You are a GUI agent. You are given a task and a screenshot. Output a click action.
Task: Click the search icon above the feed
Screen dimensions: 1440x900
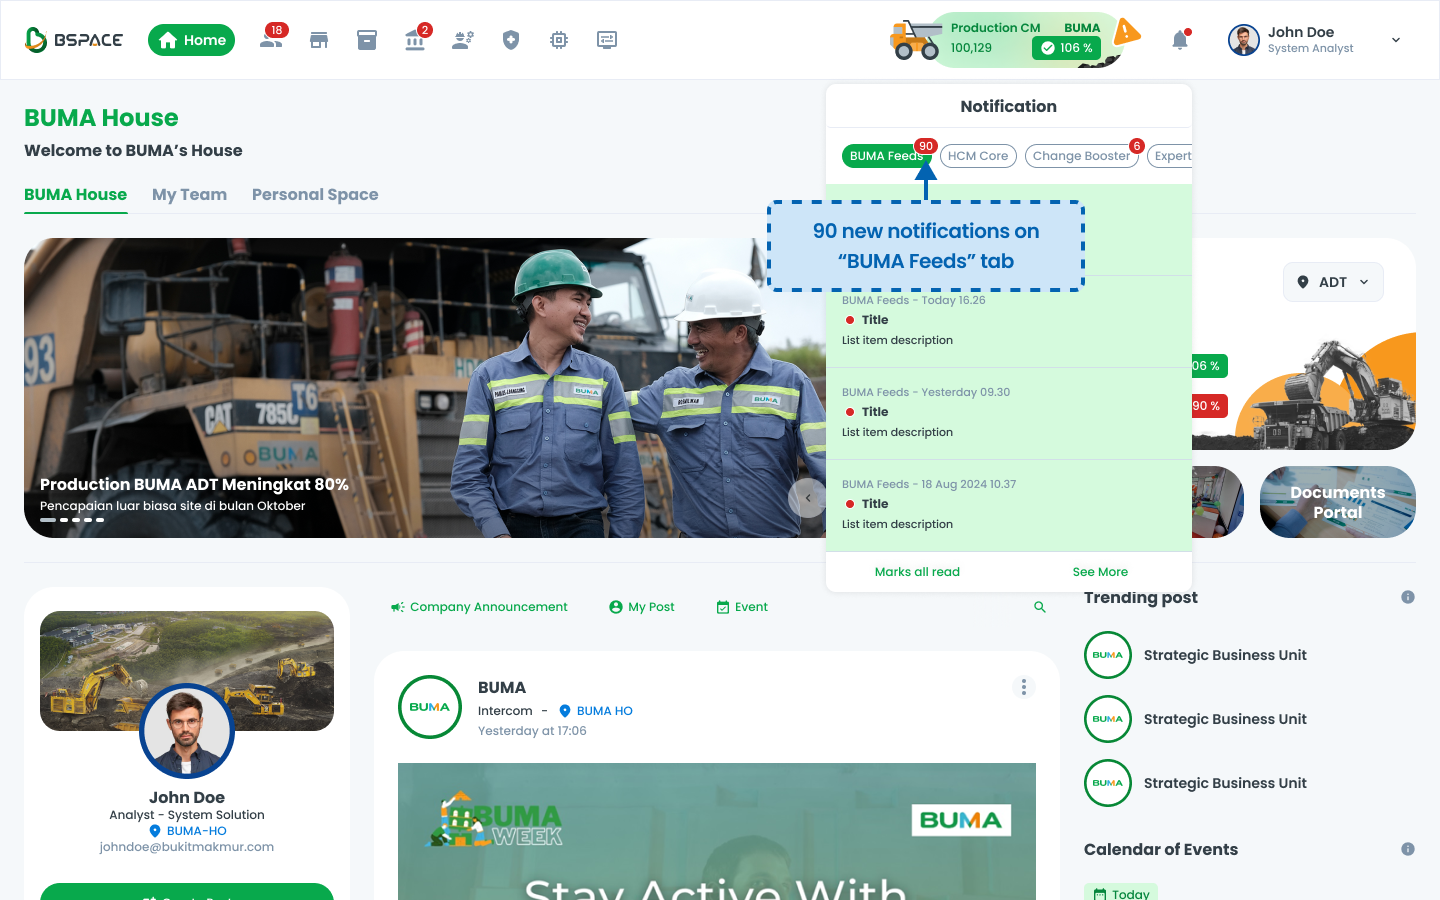tap(1040, 607)
